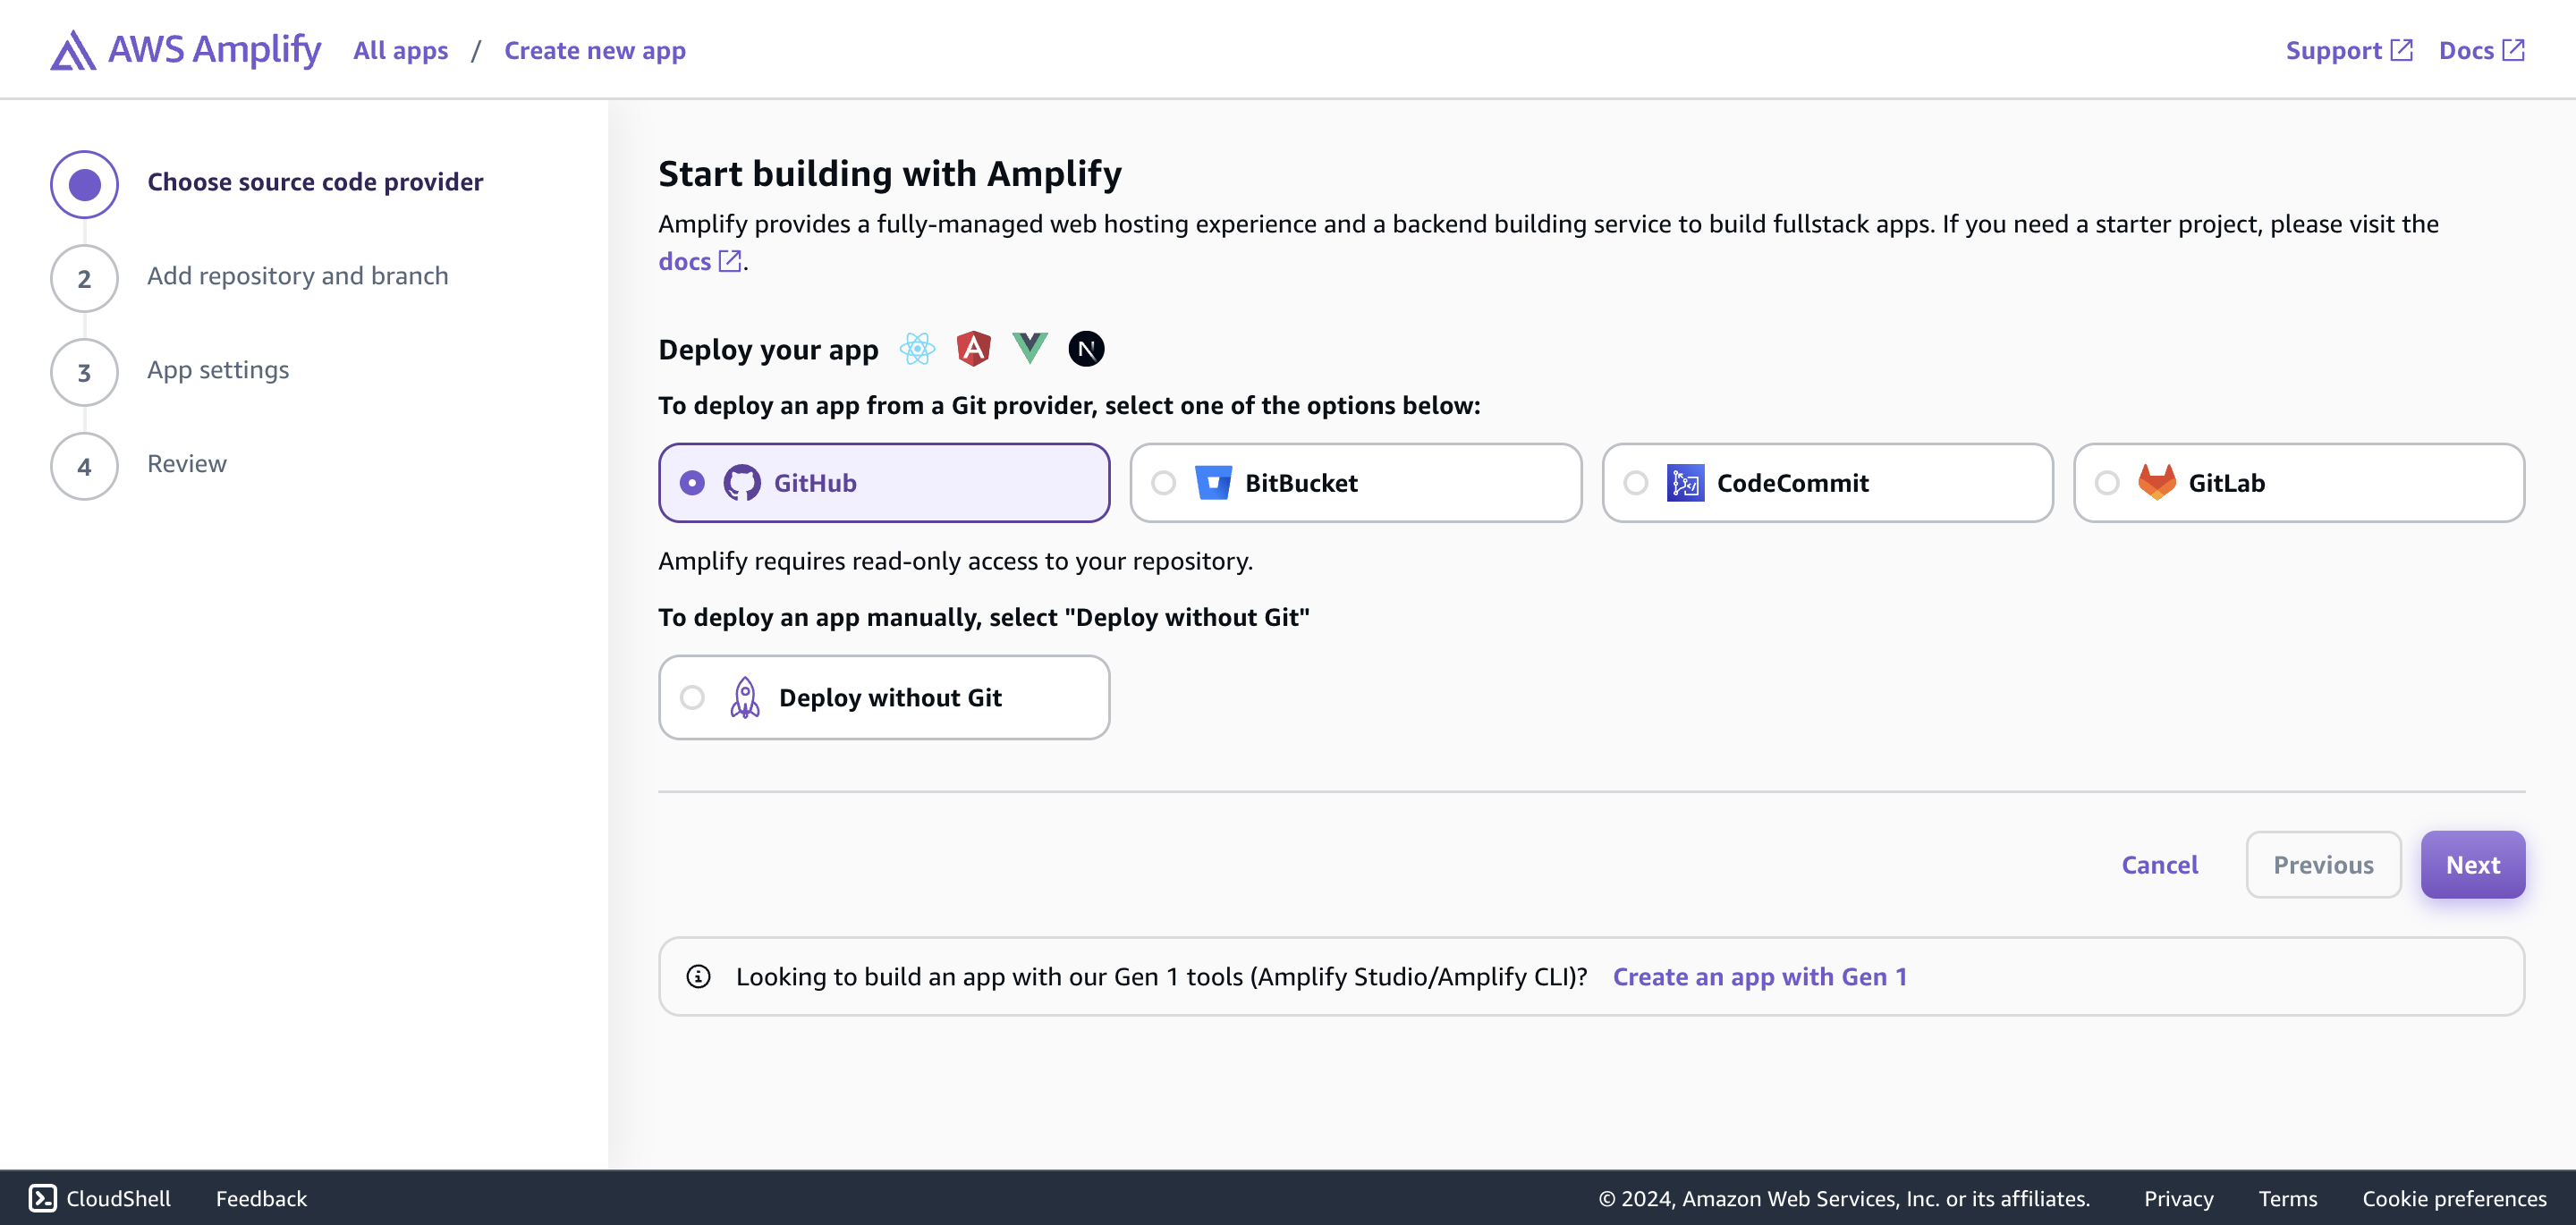Click the step 4 number circle
This screenshot has height=1225, width=2576.
(85, 467)
